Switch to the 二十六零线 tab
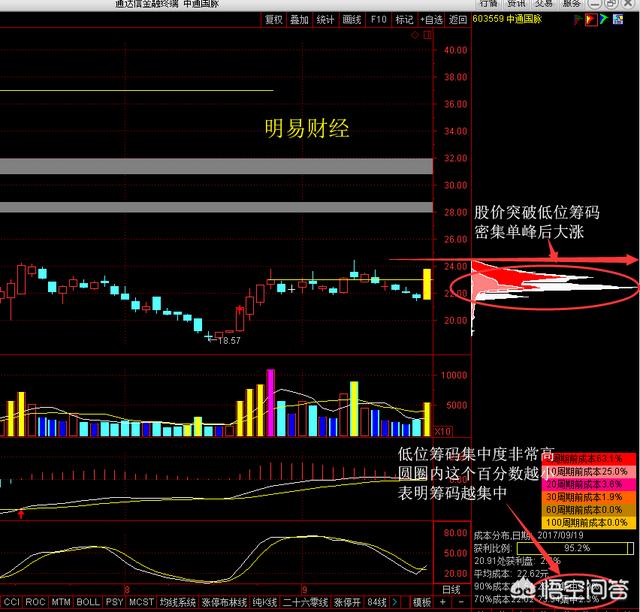The image size is (640, 612). (x=305, y=602)
